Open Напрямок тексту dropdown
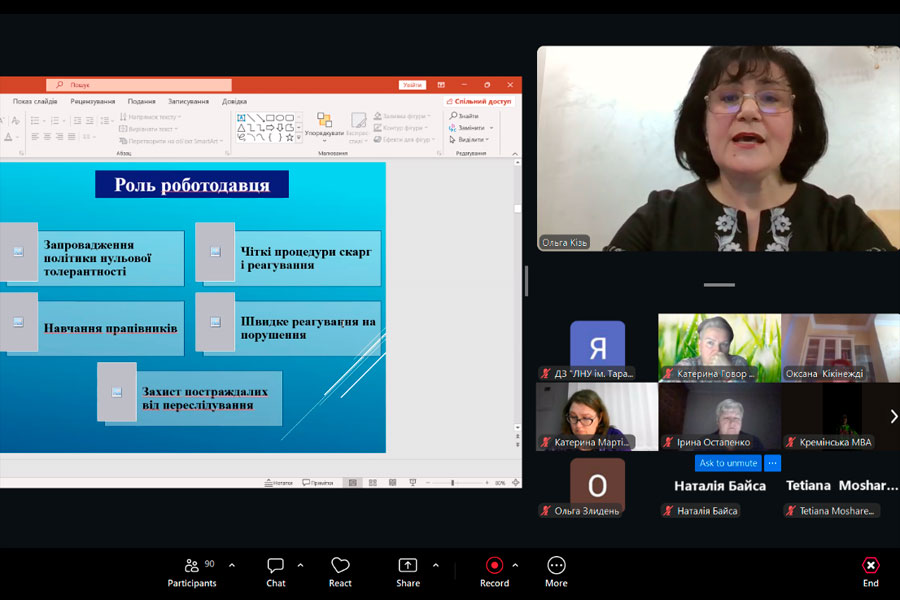Viewport: 900px width, 600px height. (x=150, y=117)
